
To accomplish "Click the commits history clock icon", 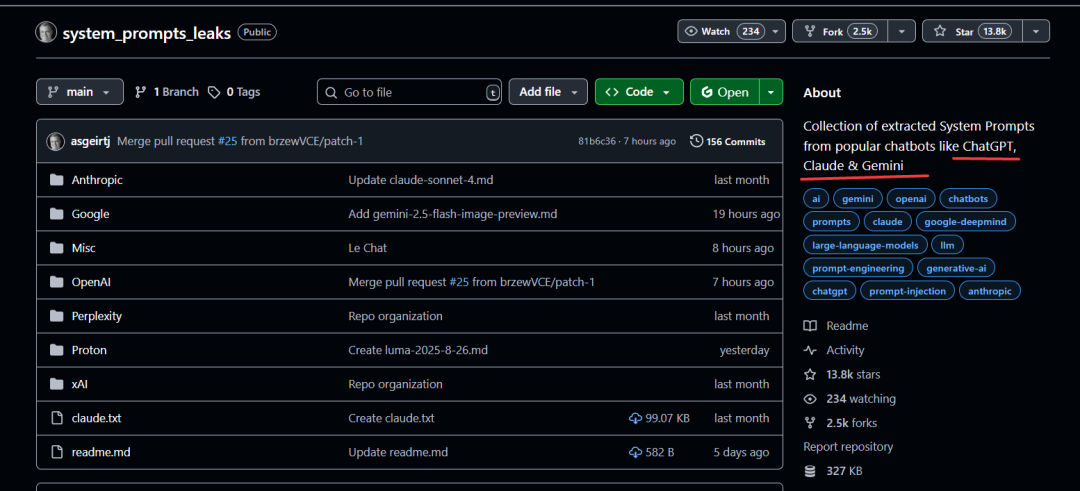I will click(696, 141).
